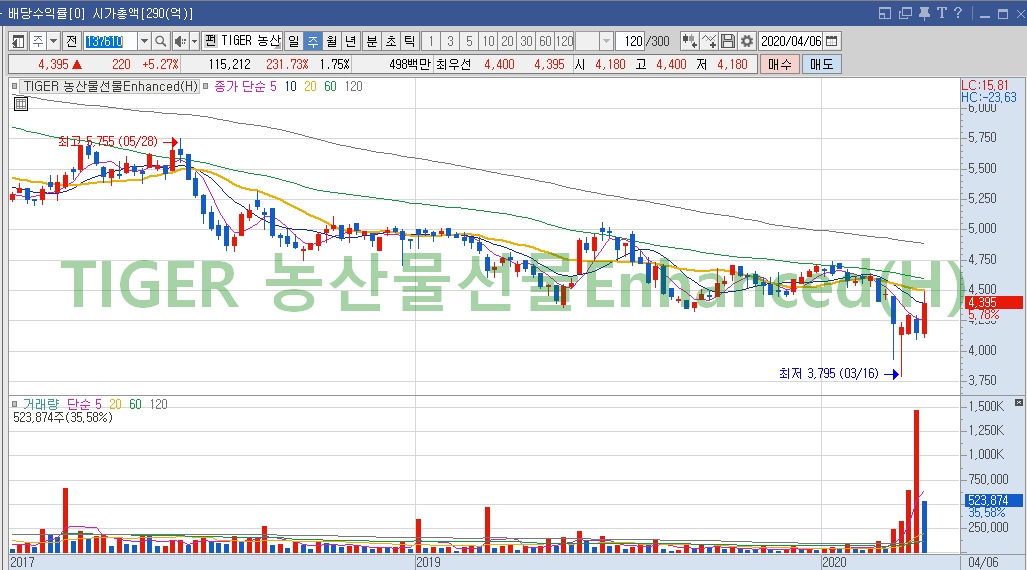Select interval preset 10
1027x570 pixels.
coord(488,41)
